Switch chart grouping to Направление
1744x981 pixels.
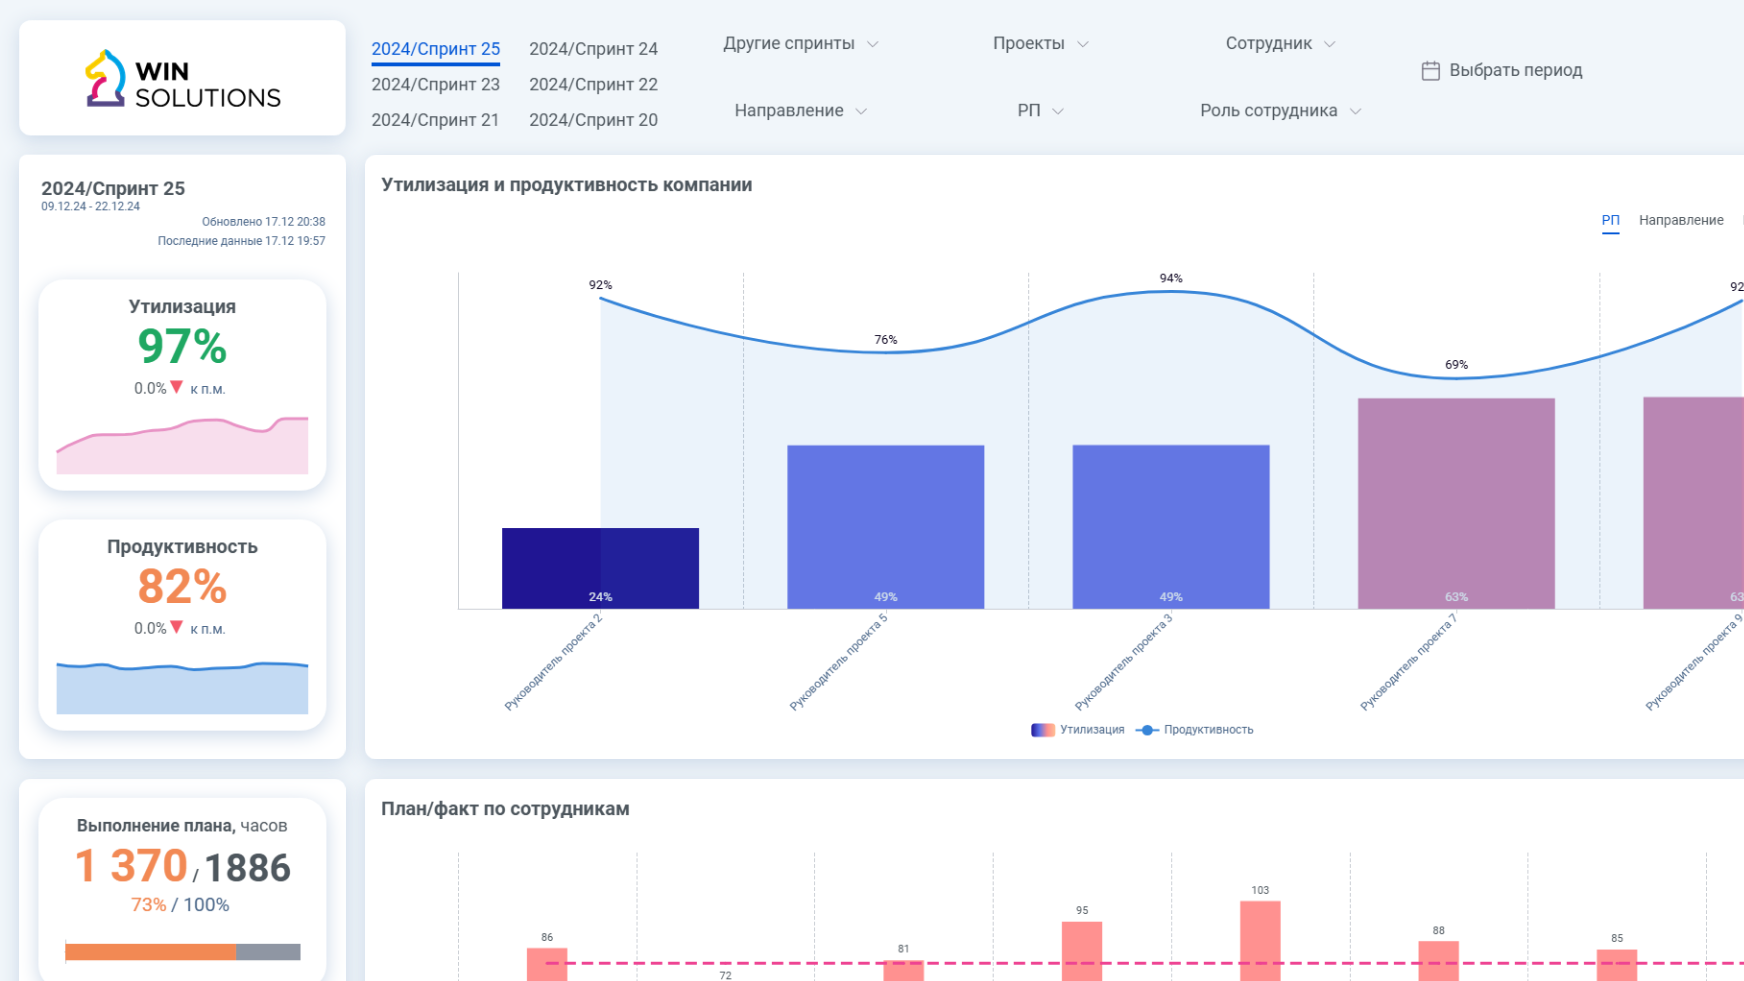point(1681,221)
